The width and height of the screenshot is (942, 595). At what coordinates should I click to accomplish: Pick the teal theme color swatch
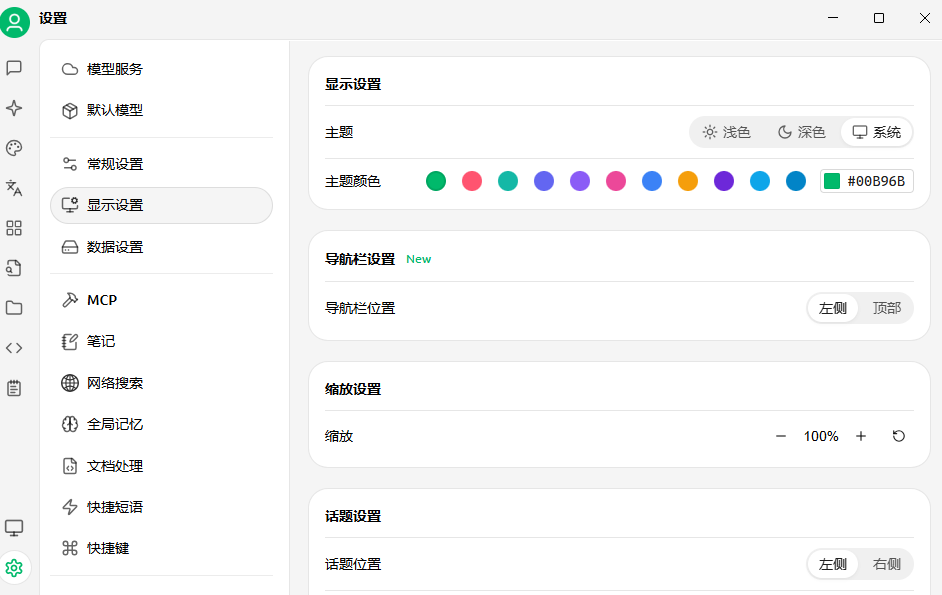click(x=508, y=181)
